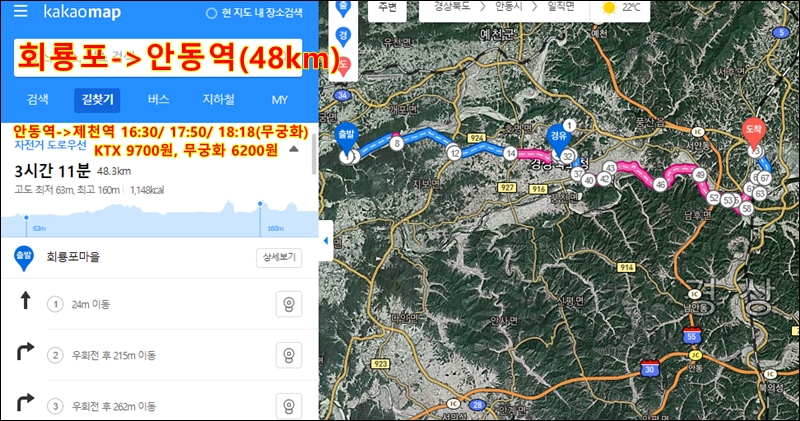Screen dimensions: 800x421
Task: Click right-turn arrow icon for 262m step
Action: click(x=26, y=402)
